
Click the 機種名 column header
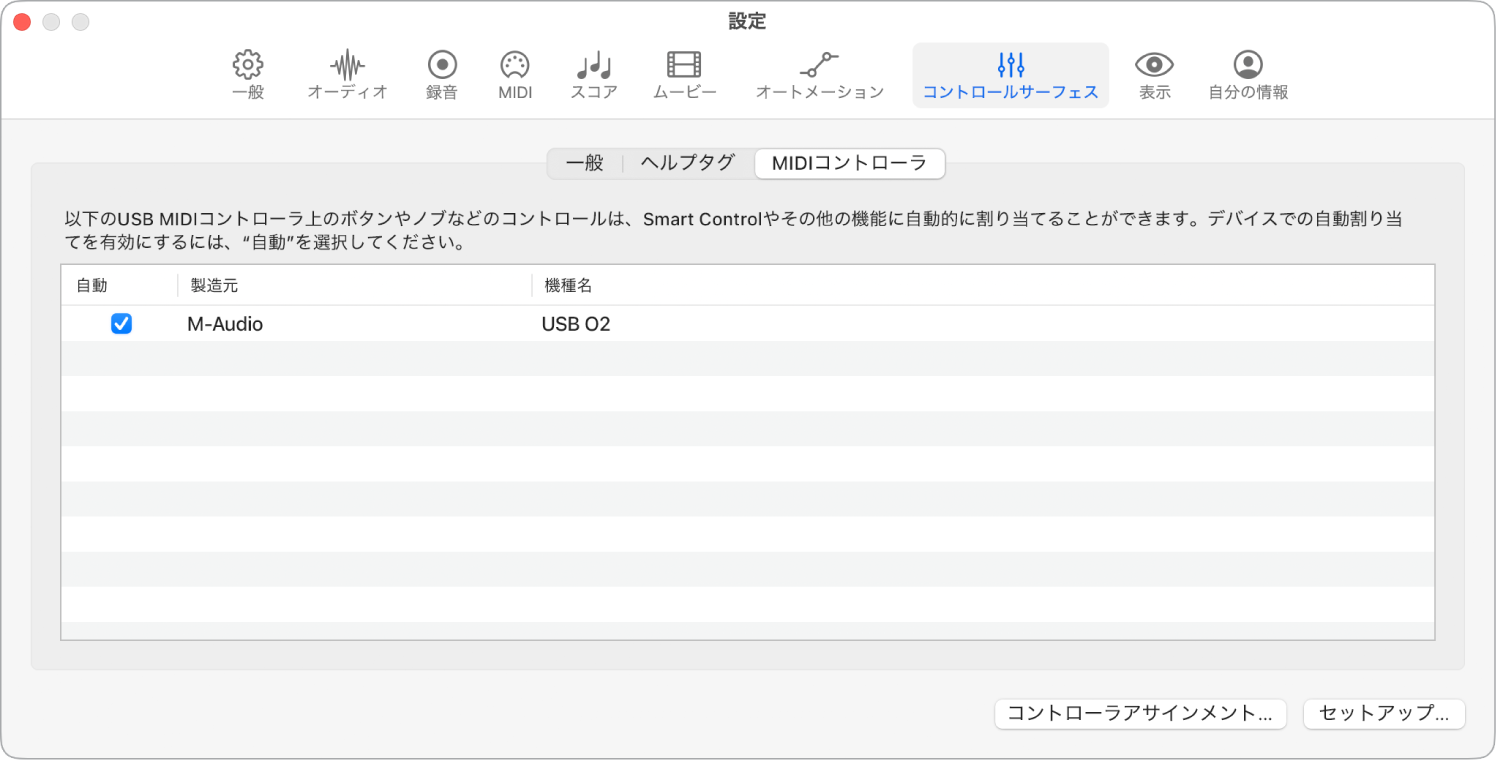566,285
